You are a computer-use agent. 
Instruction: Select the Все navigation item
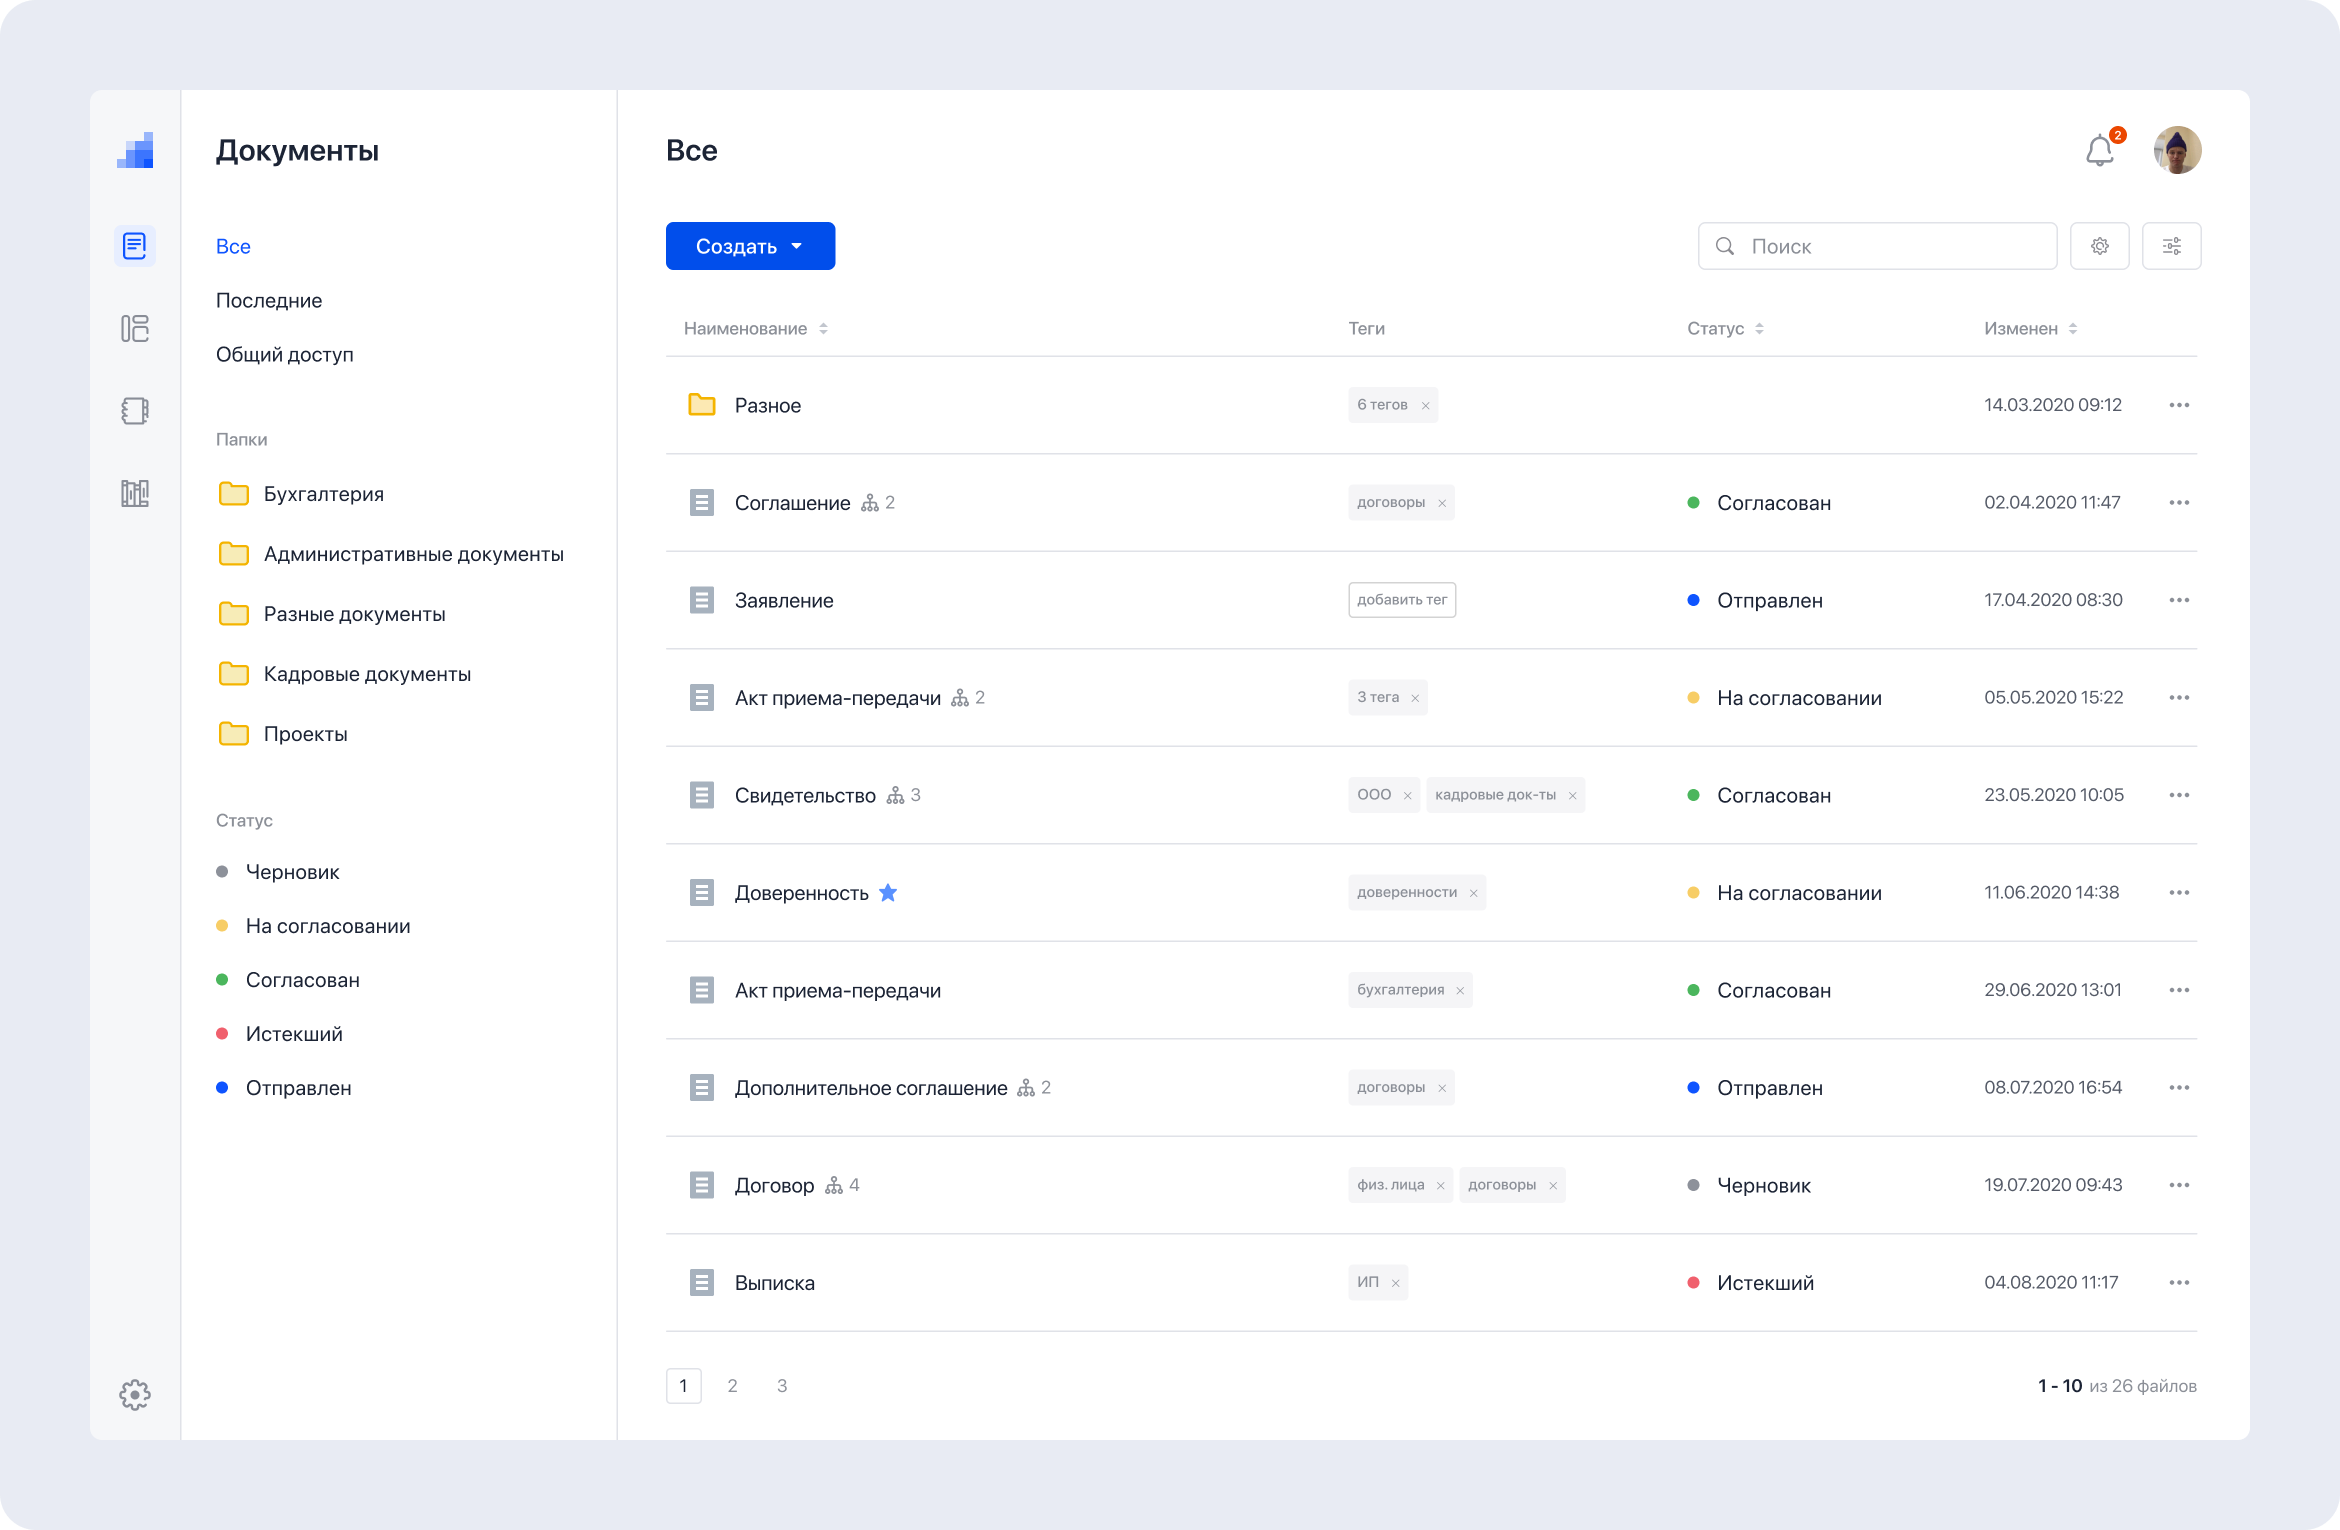coord(233,246)
